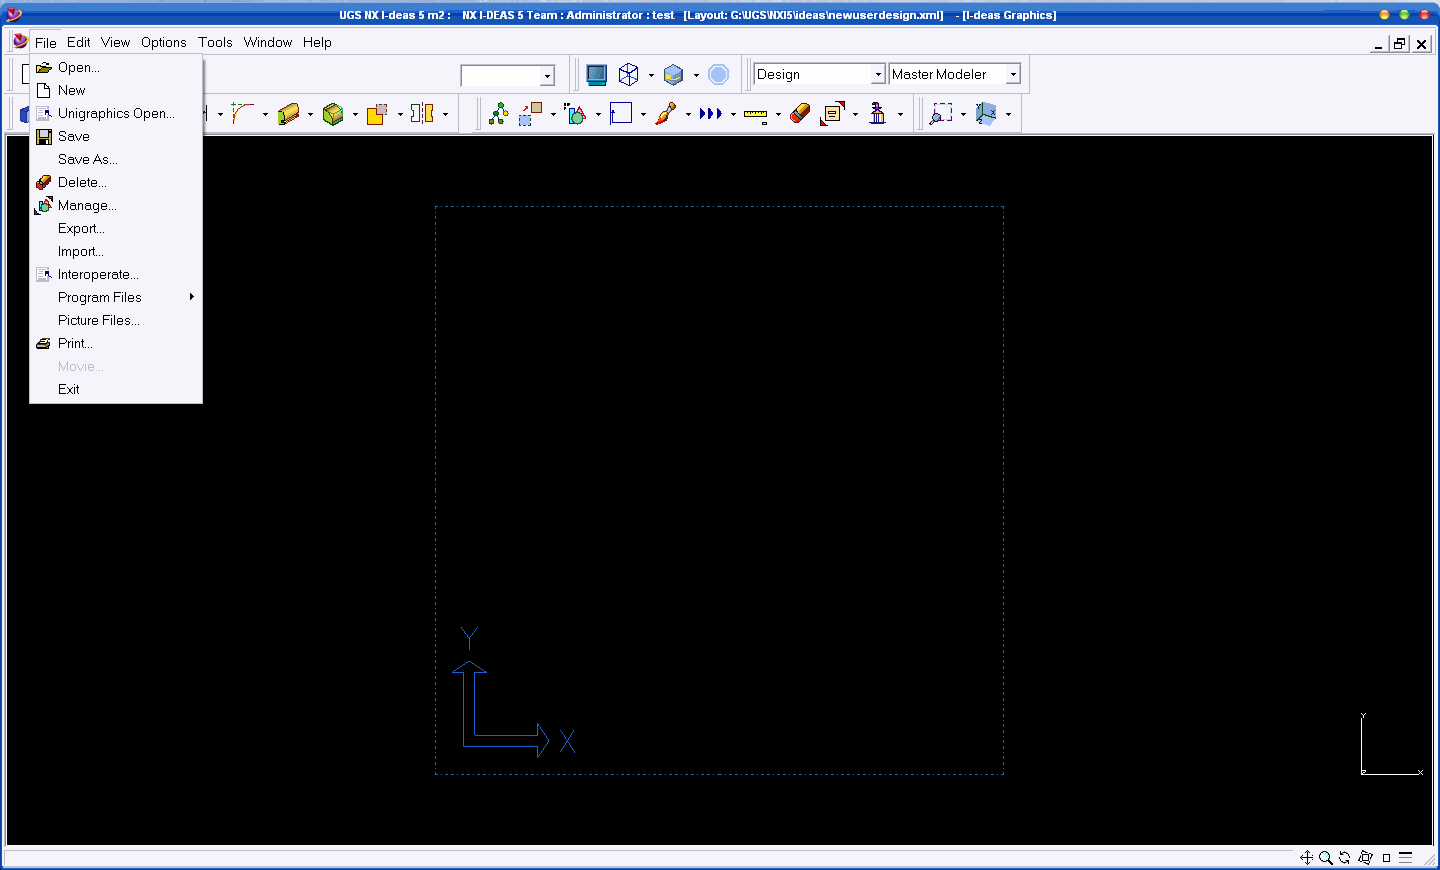Click the annotation note icon
This screenshot has width=1440, height=870.
833,114
